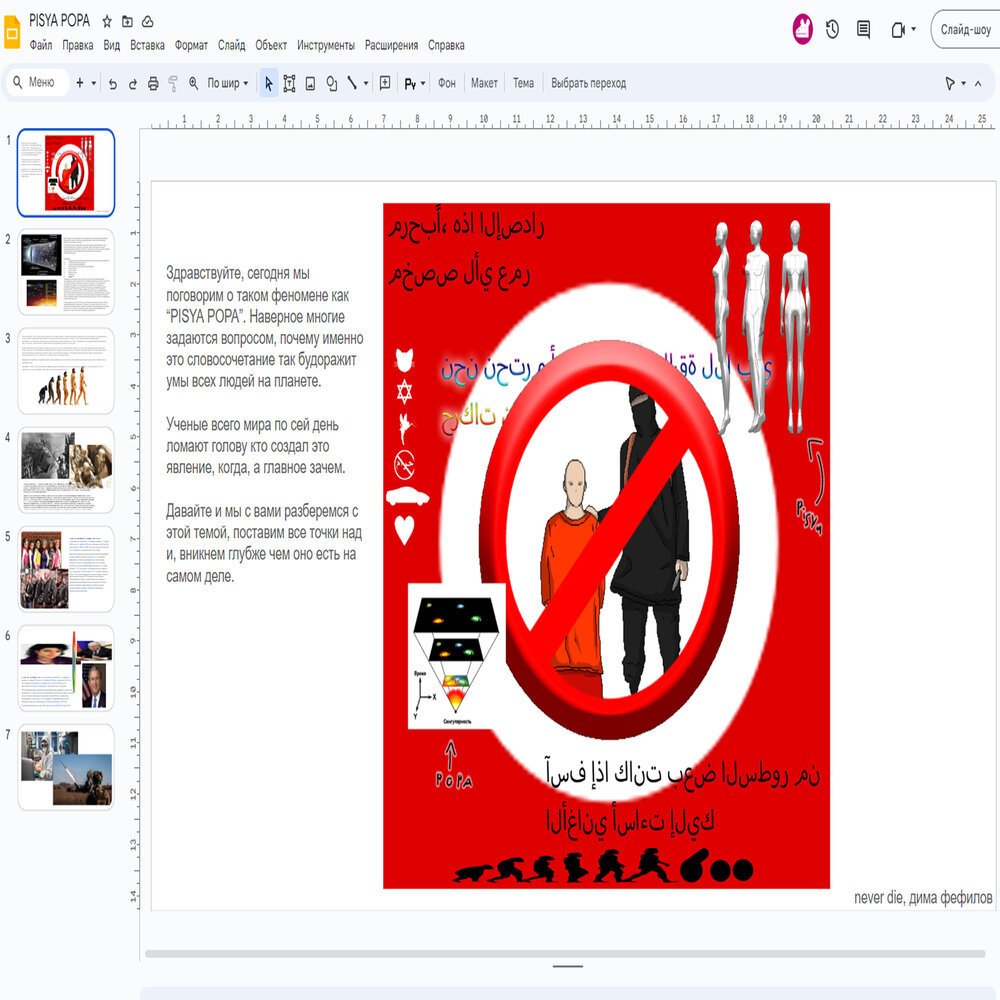Expand the line tool dropdown arrow
1000x1000 pixels.
366,84
